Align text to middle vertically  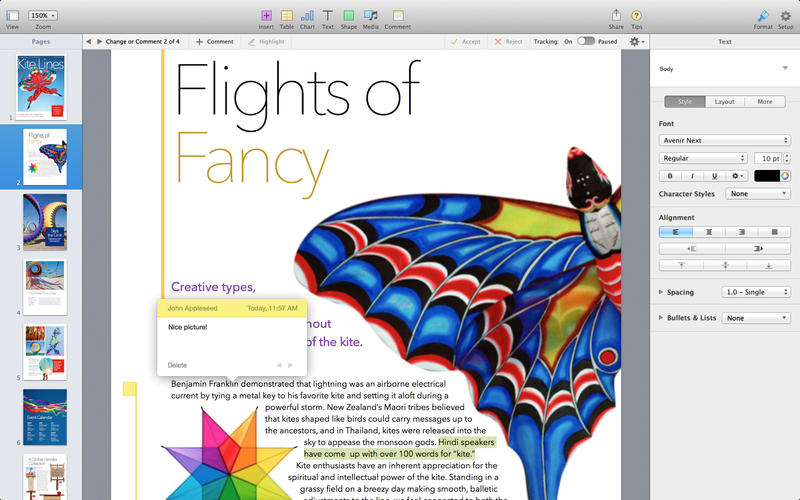tap(725, 265)
